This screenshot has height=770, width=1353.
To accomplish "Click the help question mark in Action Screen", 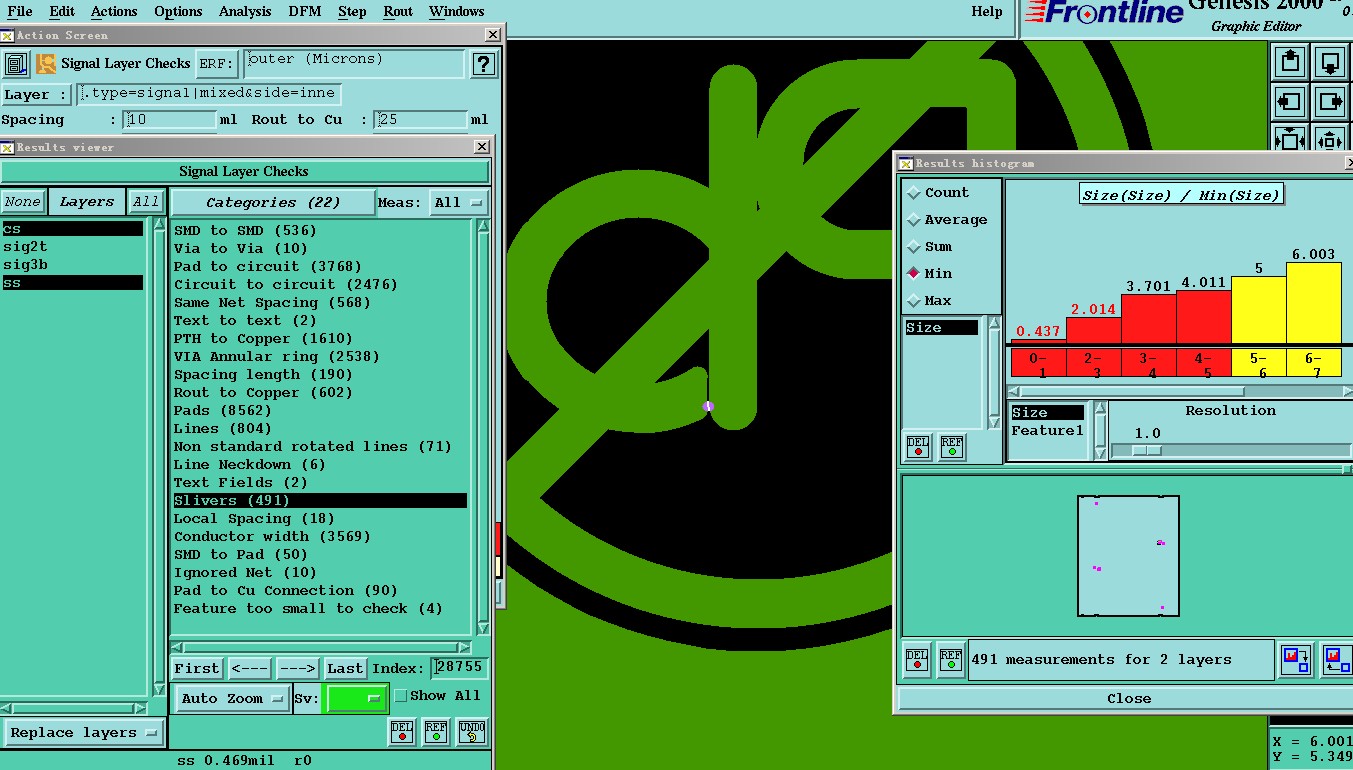I will (x=484, y=64).
